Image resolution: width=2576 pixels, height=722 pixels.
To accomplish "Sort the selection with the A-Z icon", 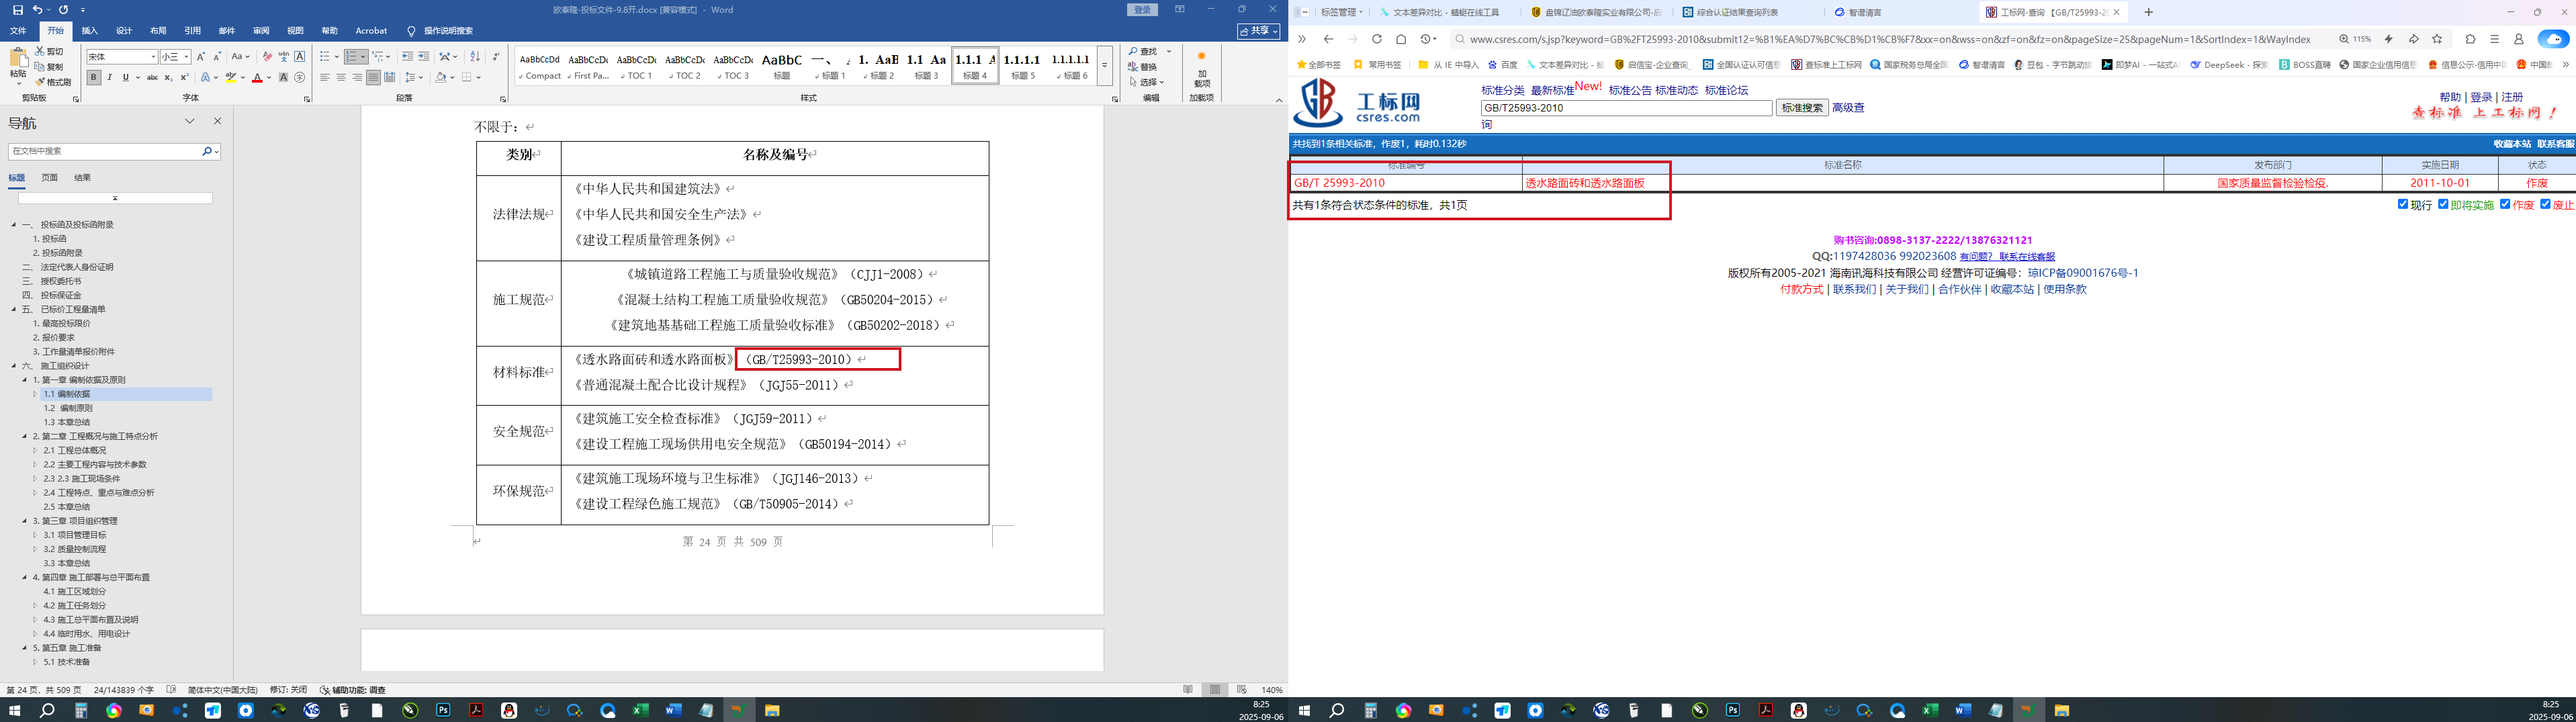I will (475, 57).
